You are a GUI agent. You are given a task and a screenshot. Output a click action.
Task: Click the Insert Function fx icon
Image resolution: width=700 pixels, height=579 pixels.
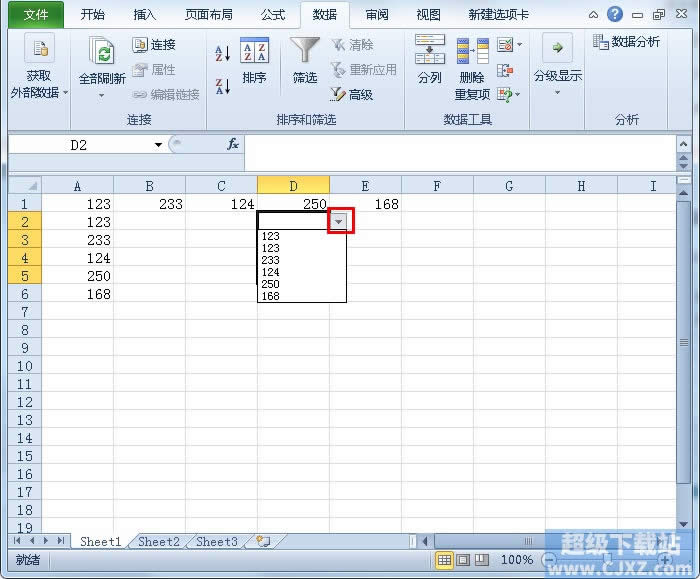pos(233,144)
